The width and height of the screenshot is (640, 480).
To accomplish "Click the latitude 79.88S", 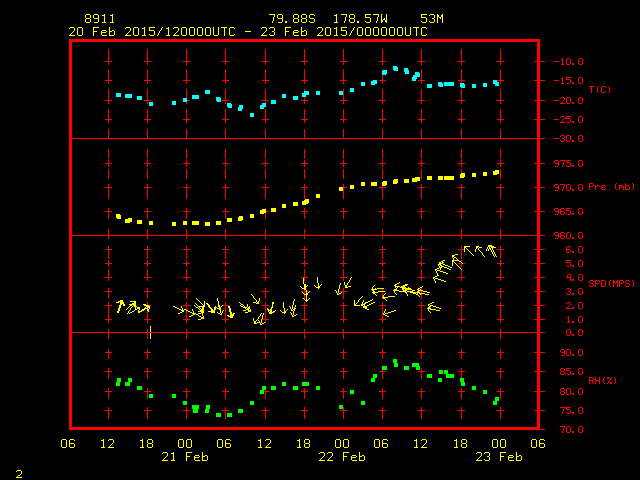I will [x=292, y=19].
